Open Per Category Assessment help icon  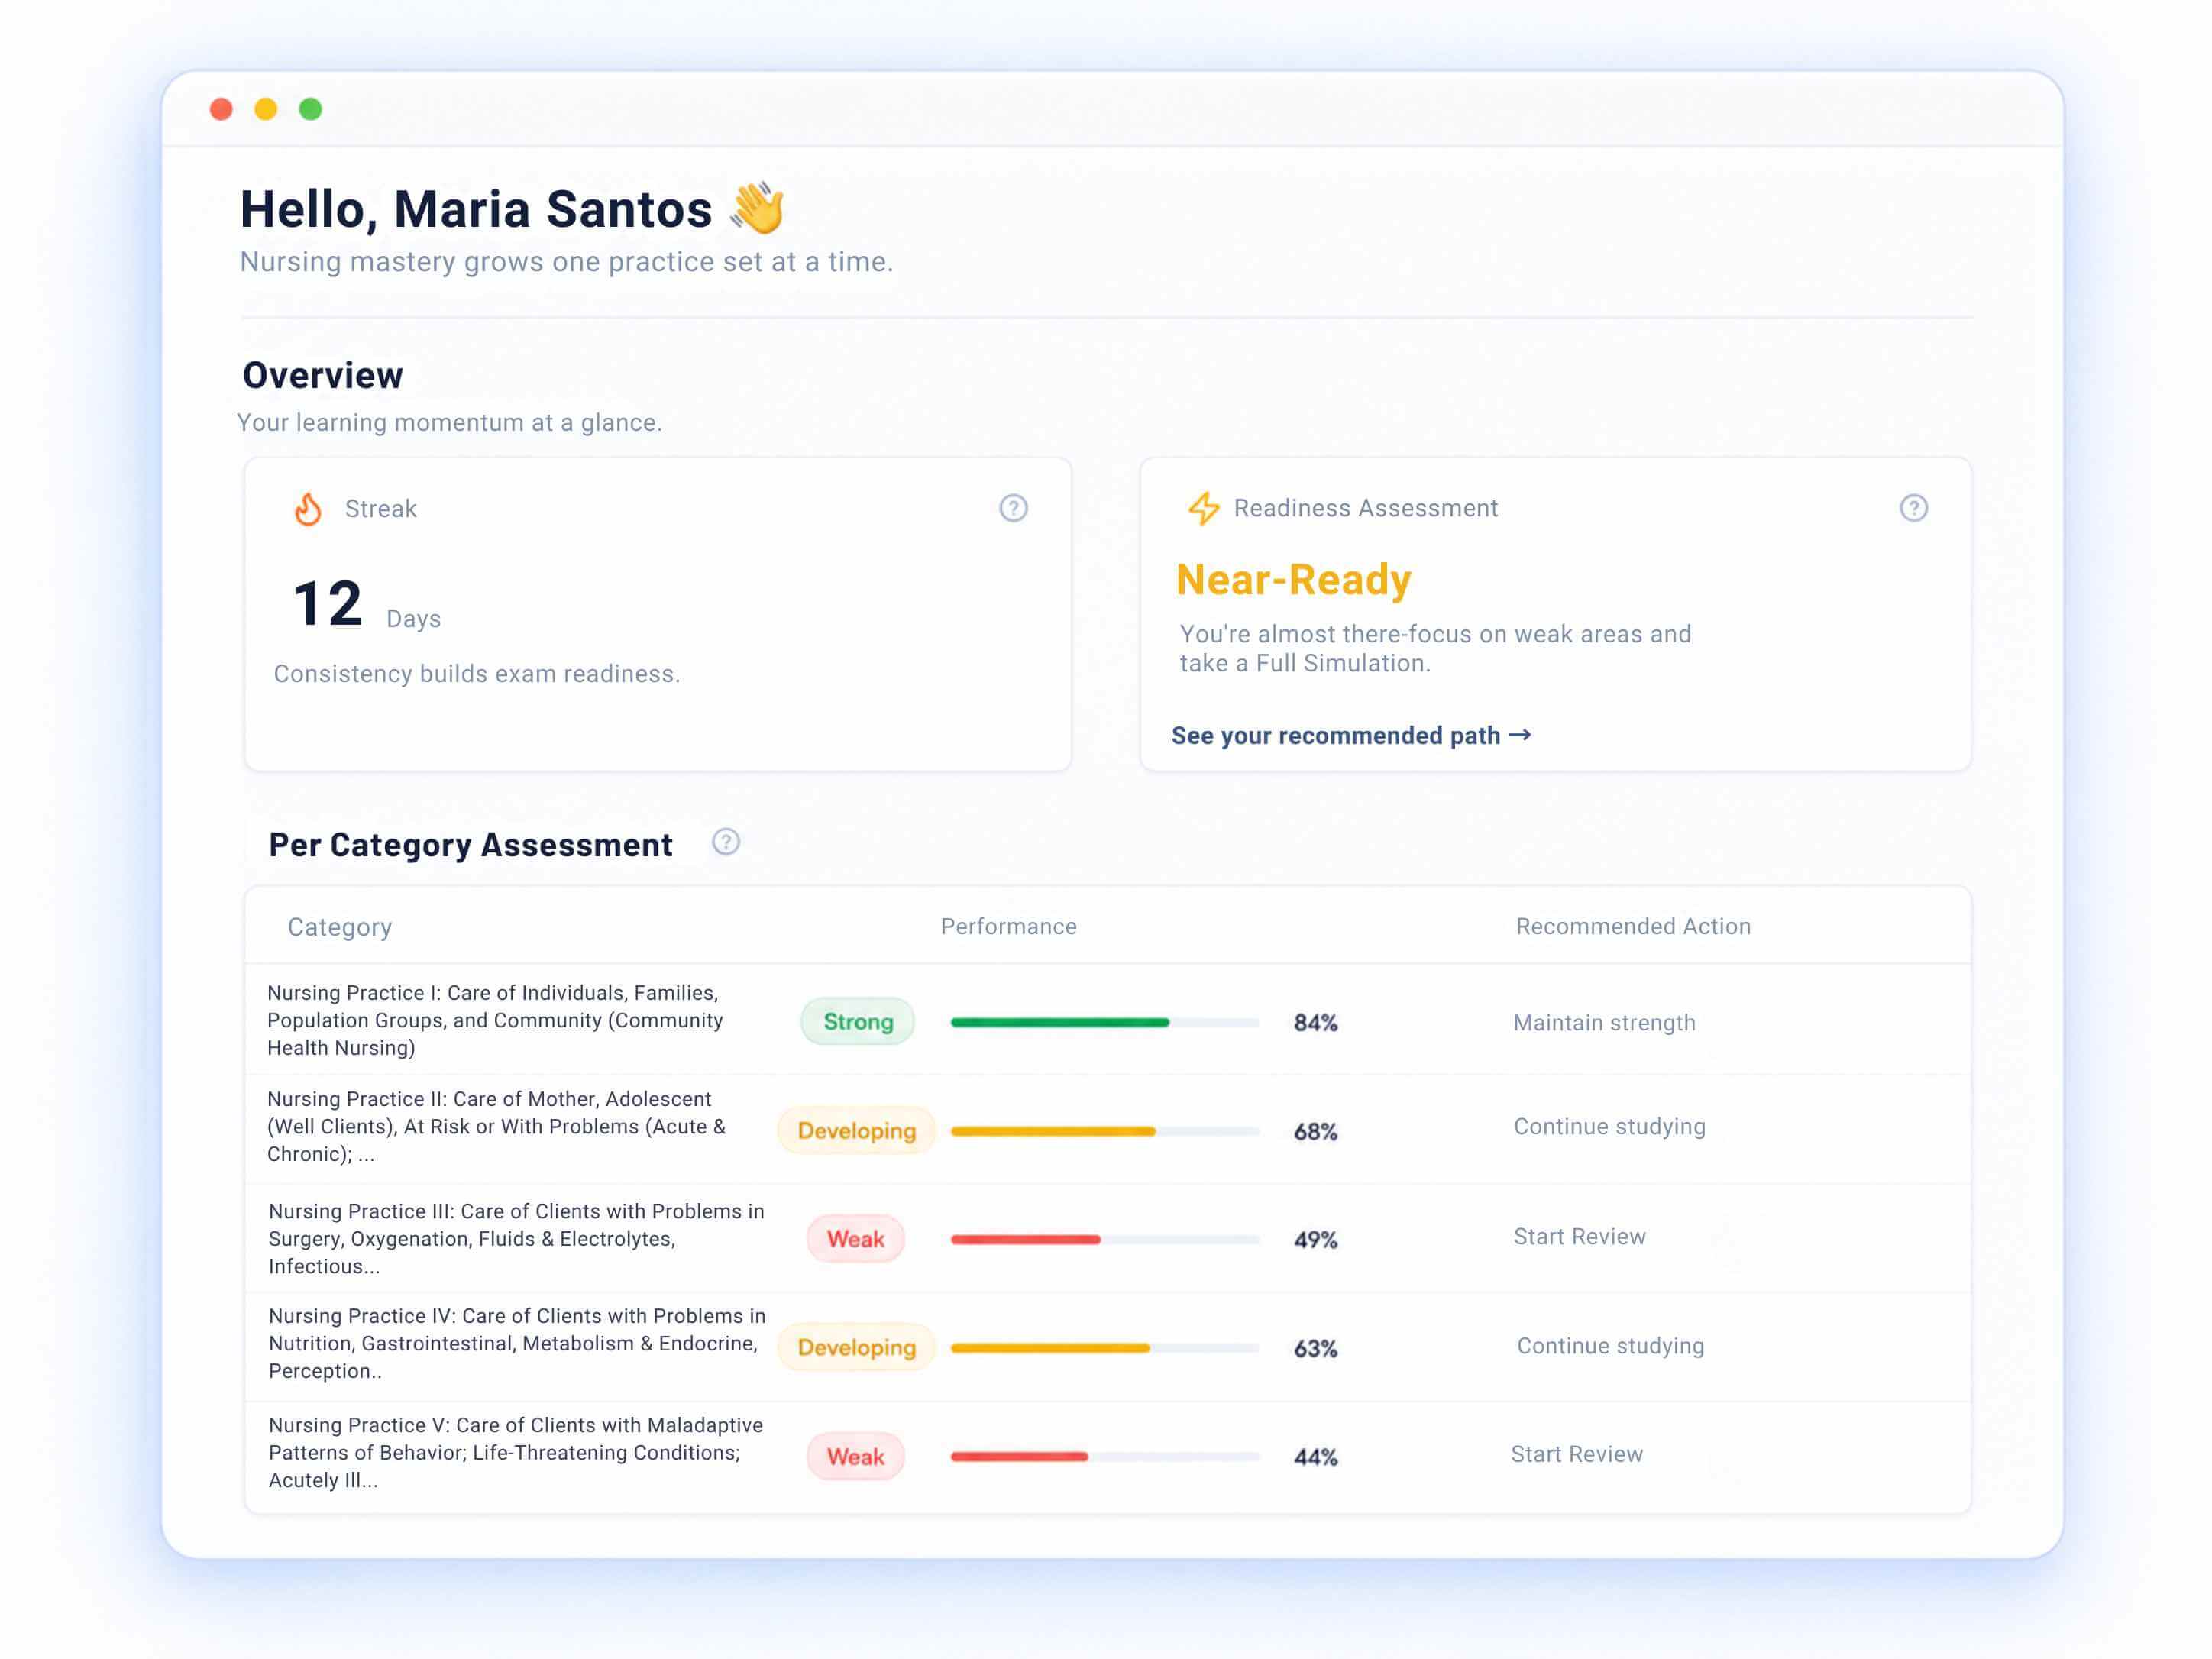[x=726, y=842]
